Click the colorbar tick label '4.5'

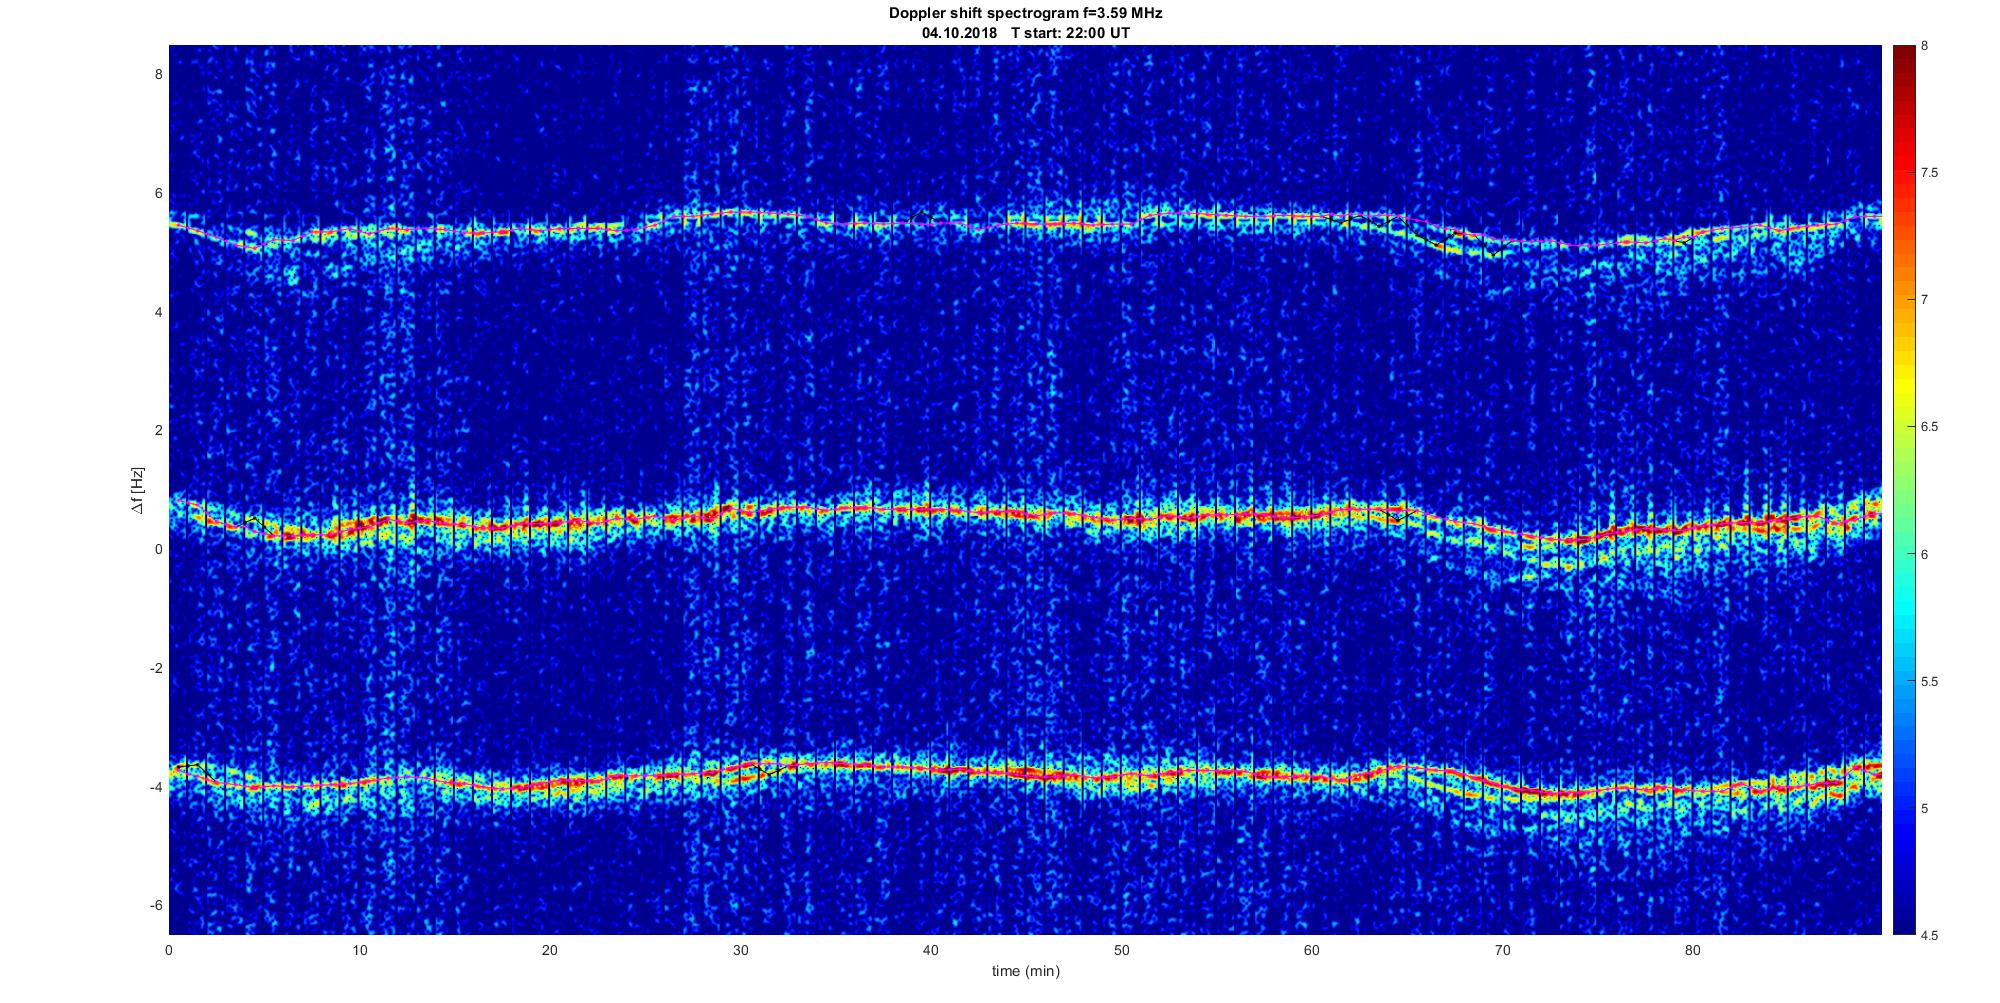(x=1930, y=935)
